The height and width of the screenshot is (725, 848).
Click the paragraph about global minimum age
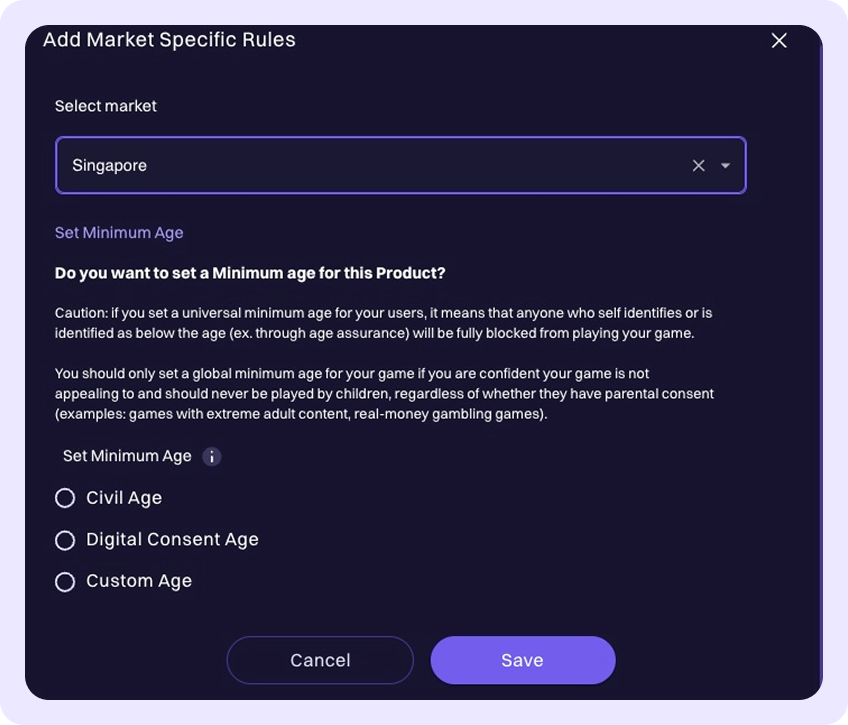coord(383,394)
